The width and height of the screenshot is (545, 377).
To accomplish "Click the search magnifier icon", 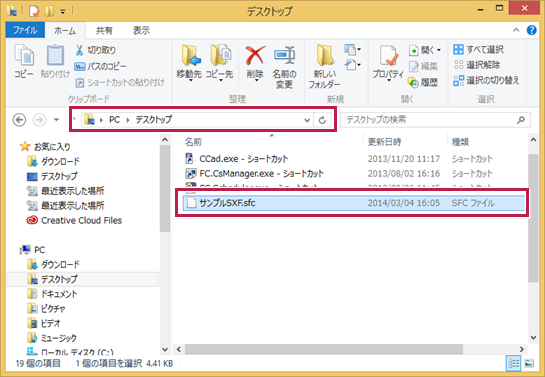I will coord(521,120).
